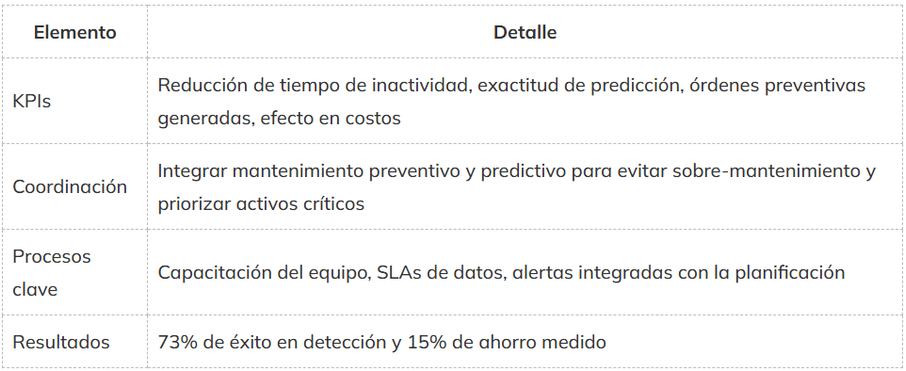Select the Resultados row label
Screen dimensions: 906x371
[61, 342]
